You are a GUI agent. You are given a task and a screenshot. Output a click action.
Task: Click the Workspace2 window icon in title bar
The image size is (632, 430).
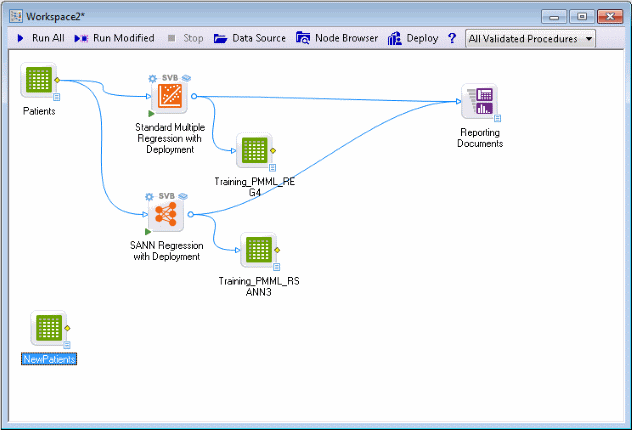[16, 17]
